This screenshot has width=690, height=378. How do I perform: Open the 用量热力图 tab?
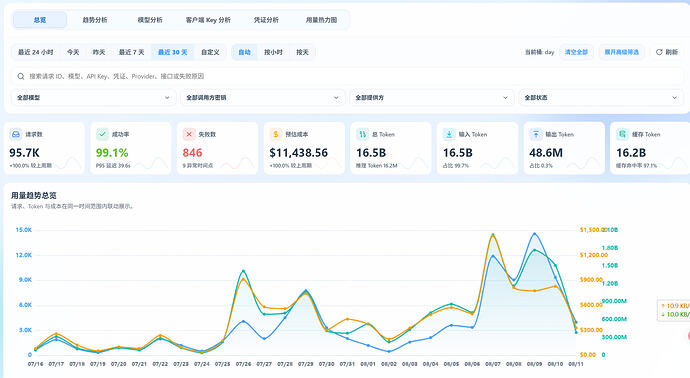pyautogui.click(x=321, y=20)
